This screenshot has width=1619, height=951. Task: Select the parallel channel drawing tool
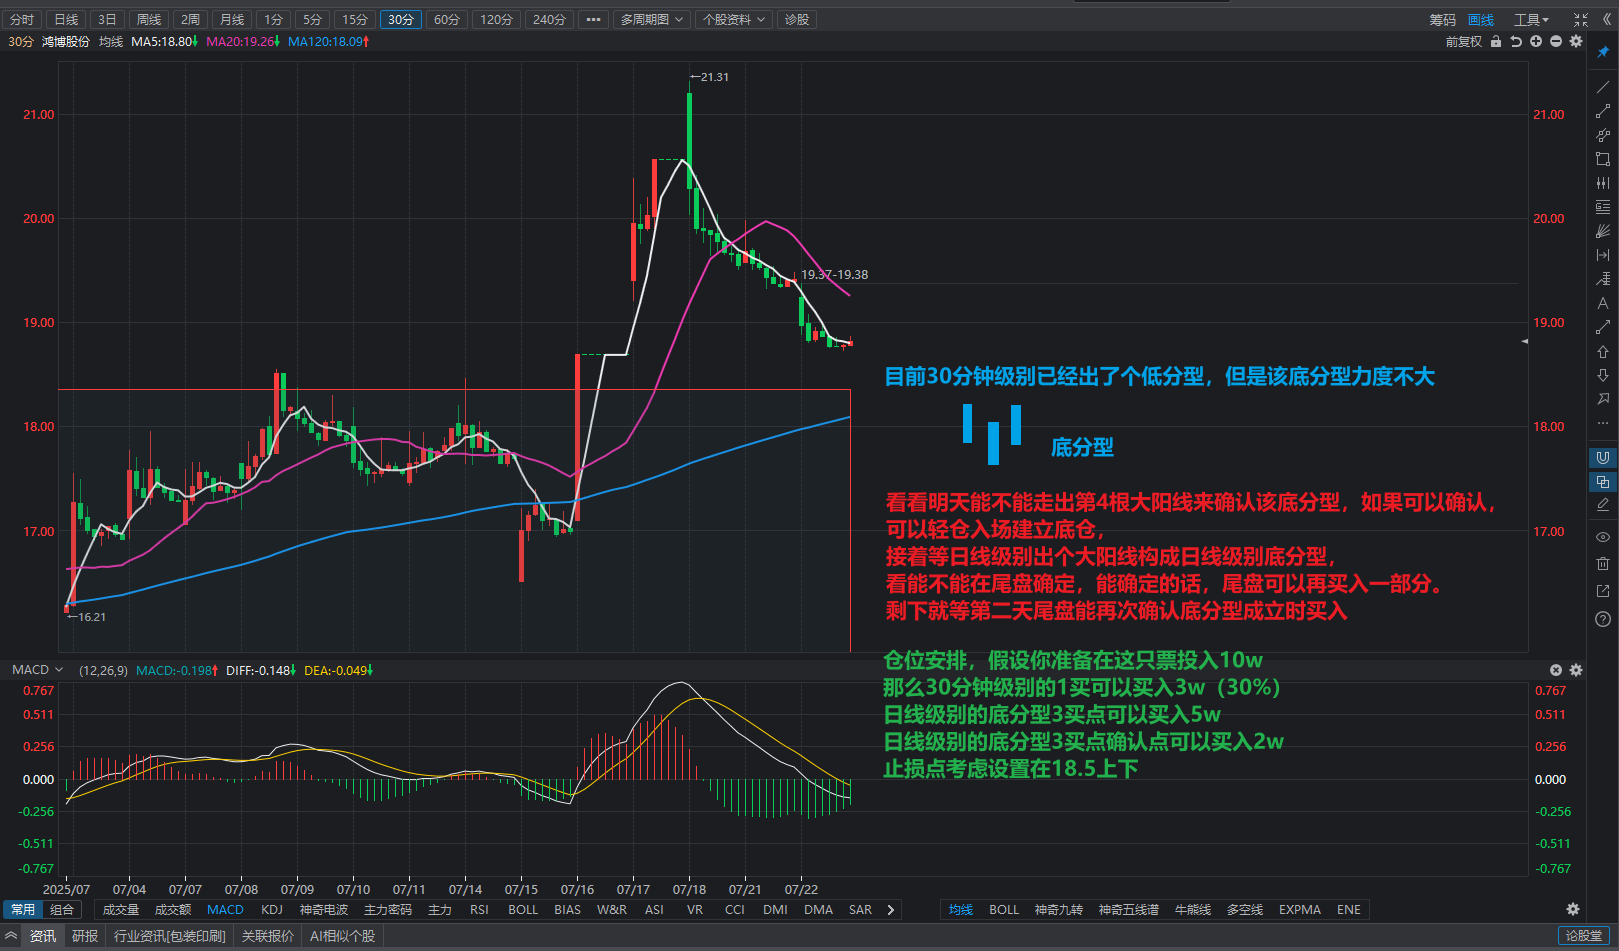point(1603,135)
